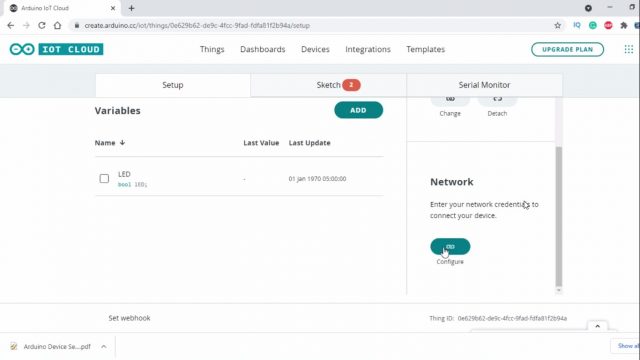Click the Network heading
The height and width of the screenshot is (360, 640).
pos(452,182)
